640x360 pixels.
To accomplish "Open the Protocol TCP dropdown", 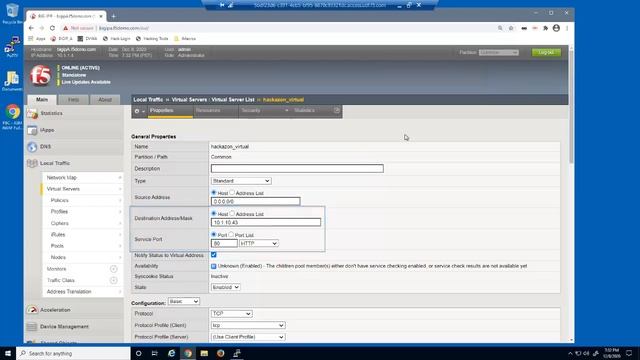I will [231, 314].
